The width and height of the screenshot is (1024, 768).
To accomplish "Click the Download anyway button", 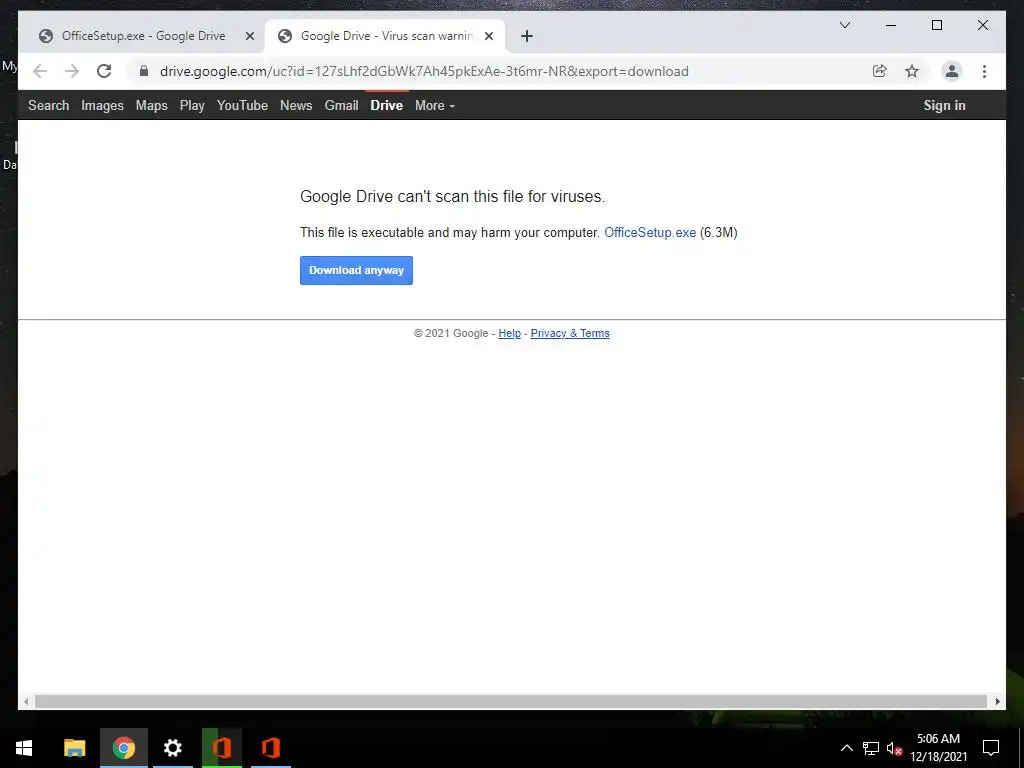I will (x=357, y=270).
